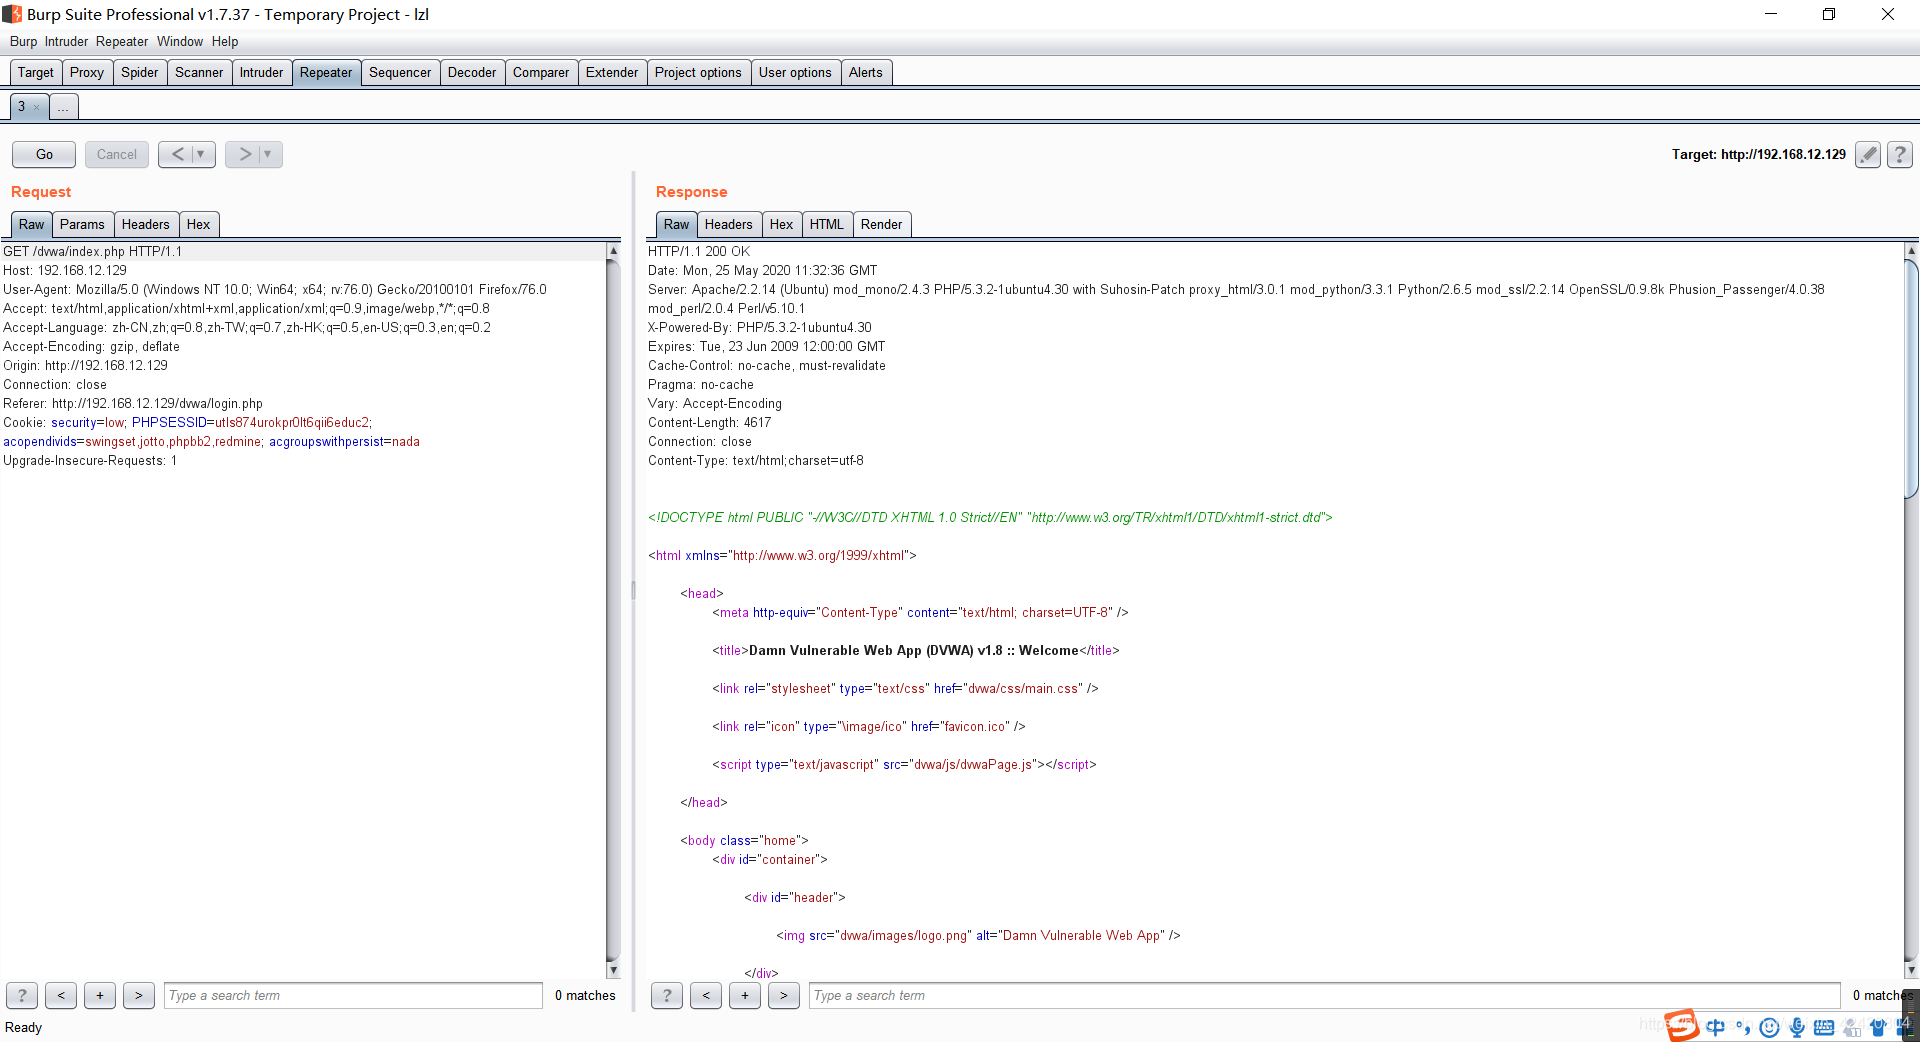
Task: Open response search help icon
Action: coord(667,995)
